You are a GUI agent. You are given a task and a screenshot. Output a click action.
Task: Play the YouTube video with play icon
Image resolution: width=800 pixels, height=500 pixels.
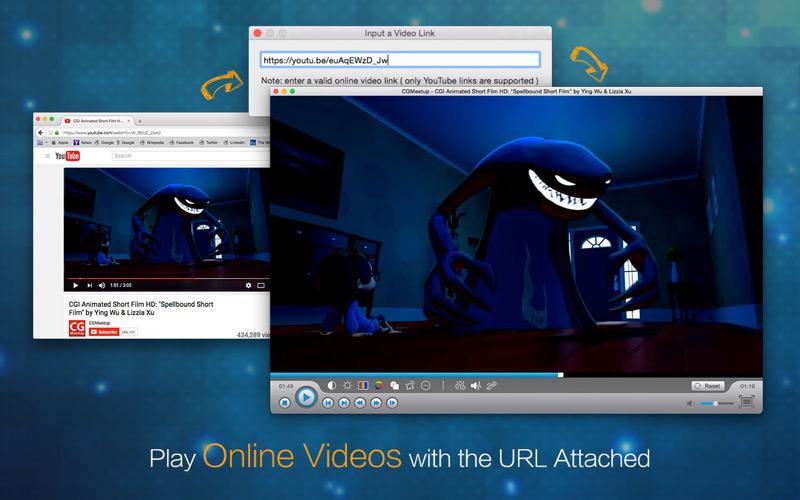[75, 285]
